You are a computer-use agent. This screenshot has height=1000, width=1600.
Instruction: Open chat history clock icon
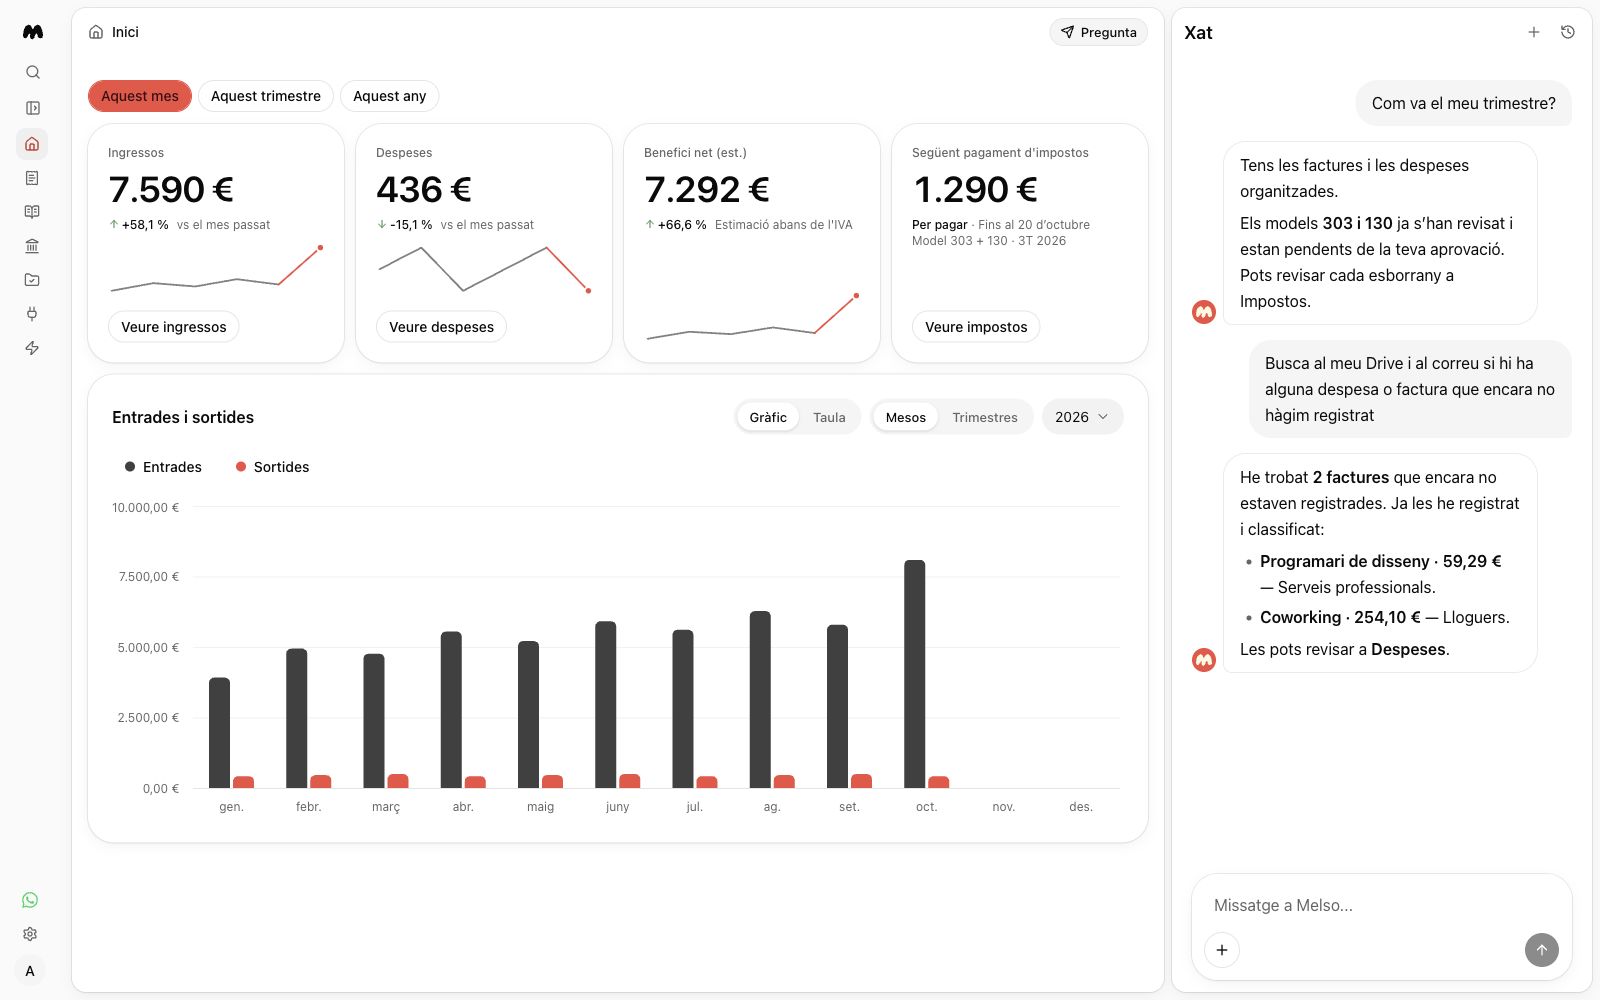pyautogui.click(x=1568, y=32)
